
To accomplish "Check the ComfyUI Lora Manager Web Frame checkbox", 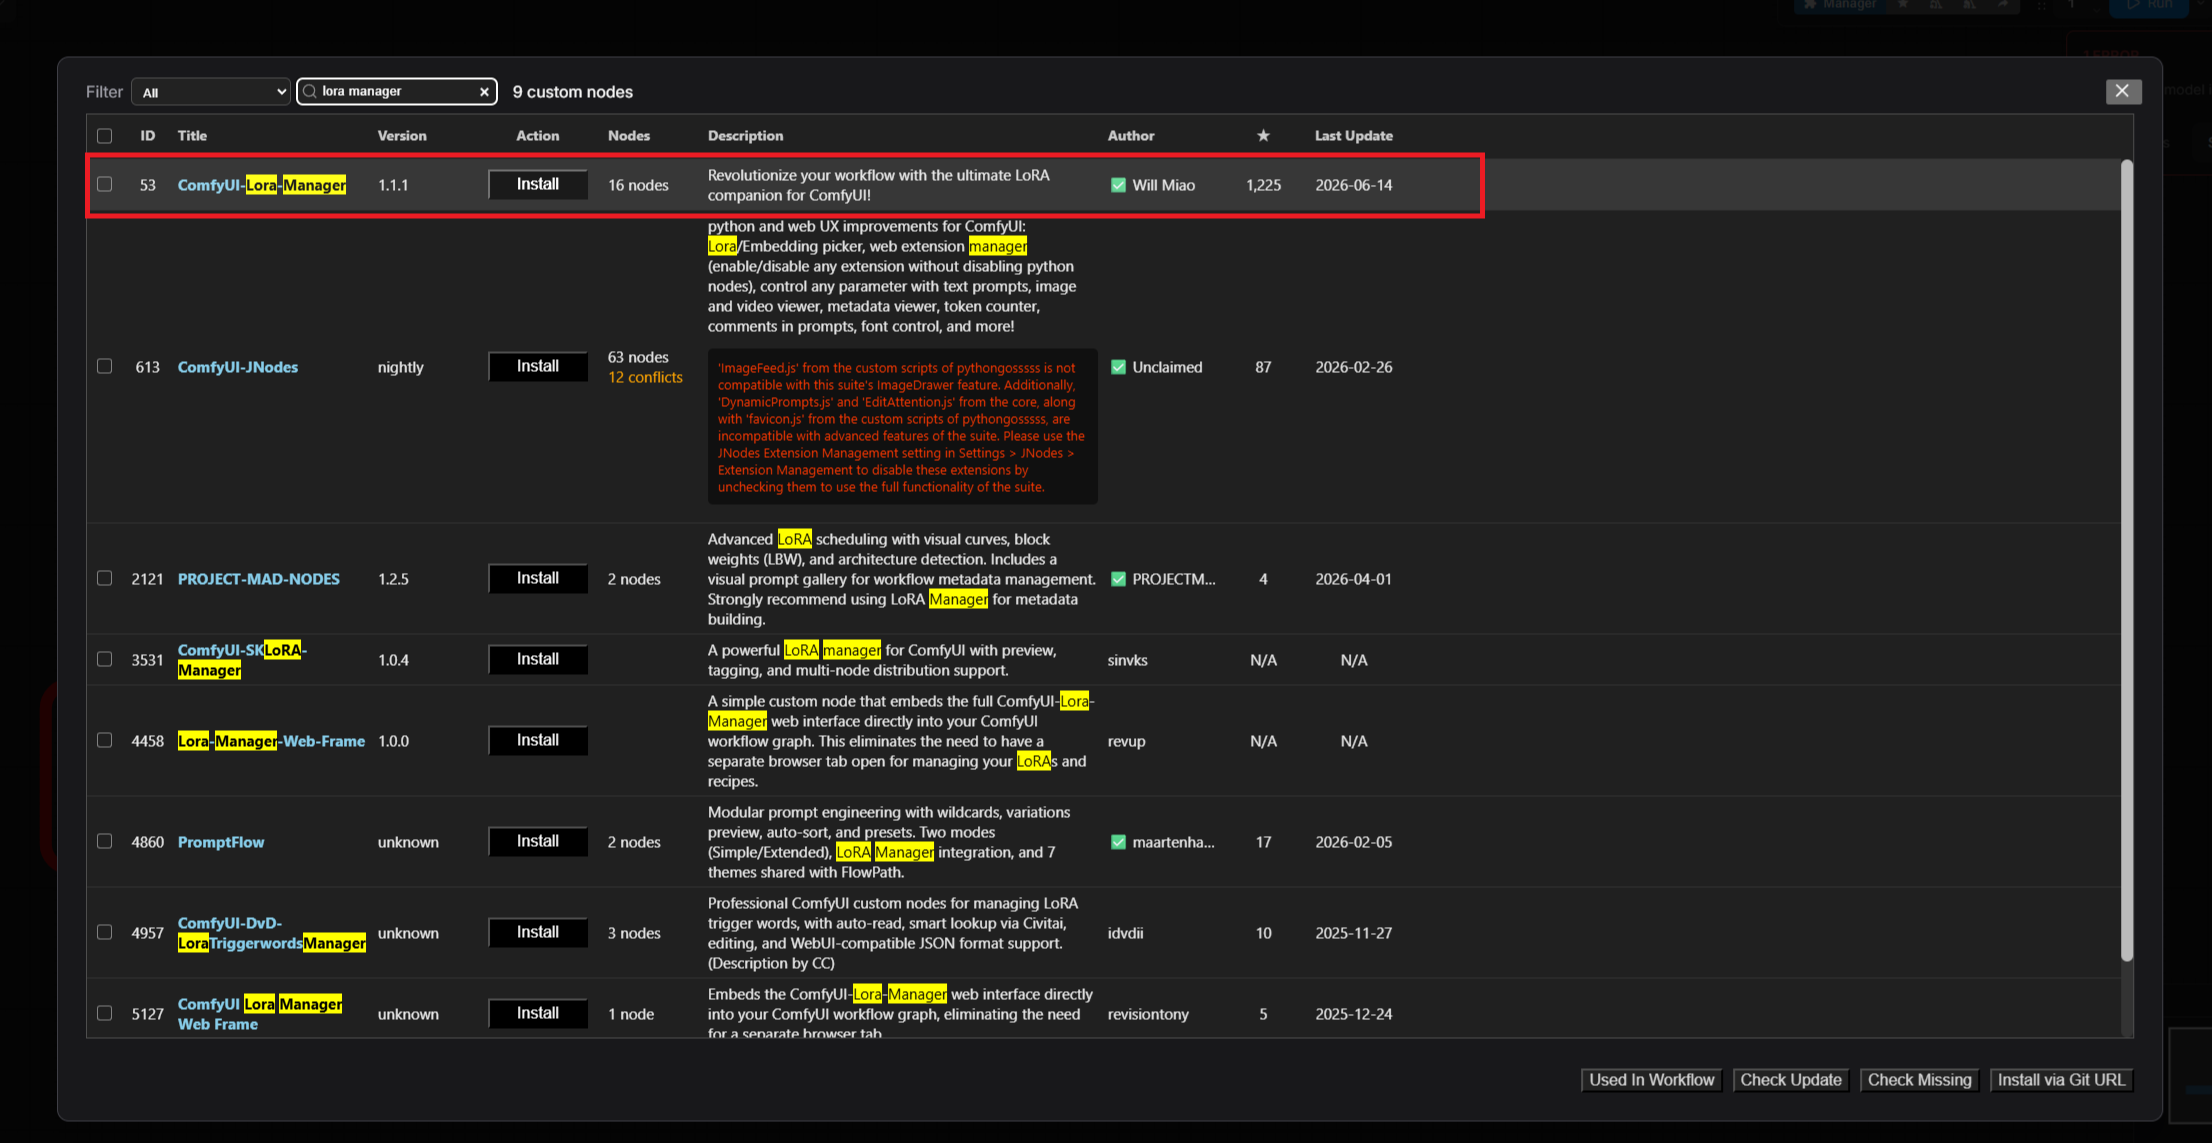I will point(105,1014).
